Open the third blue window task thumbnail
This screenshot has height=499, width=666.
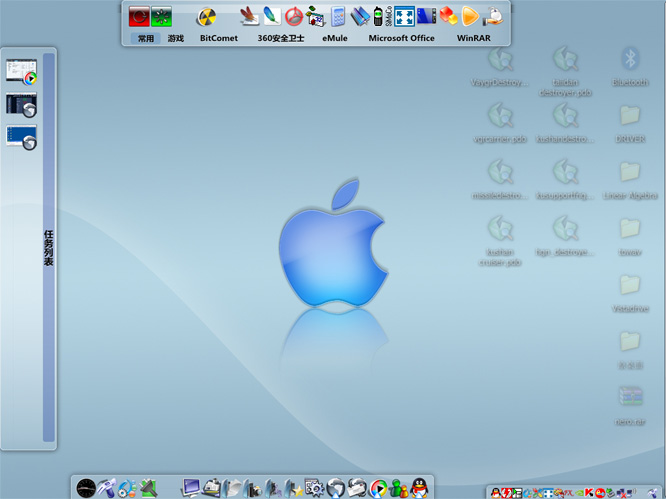(x=22, y=137)
